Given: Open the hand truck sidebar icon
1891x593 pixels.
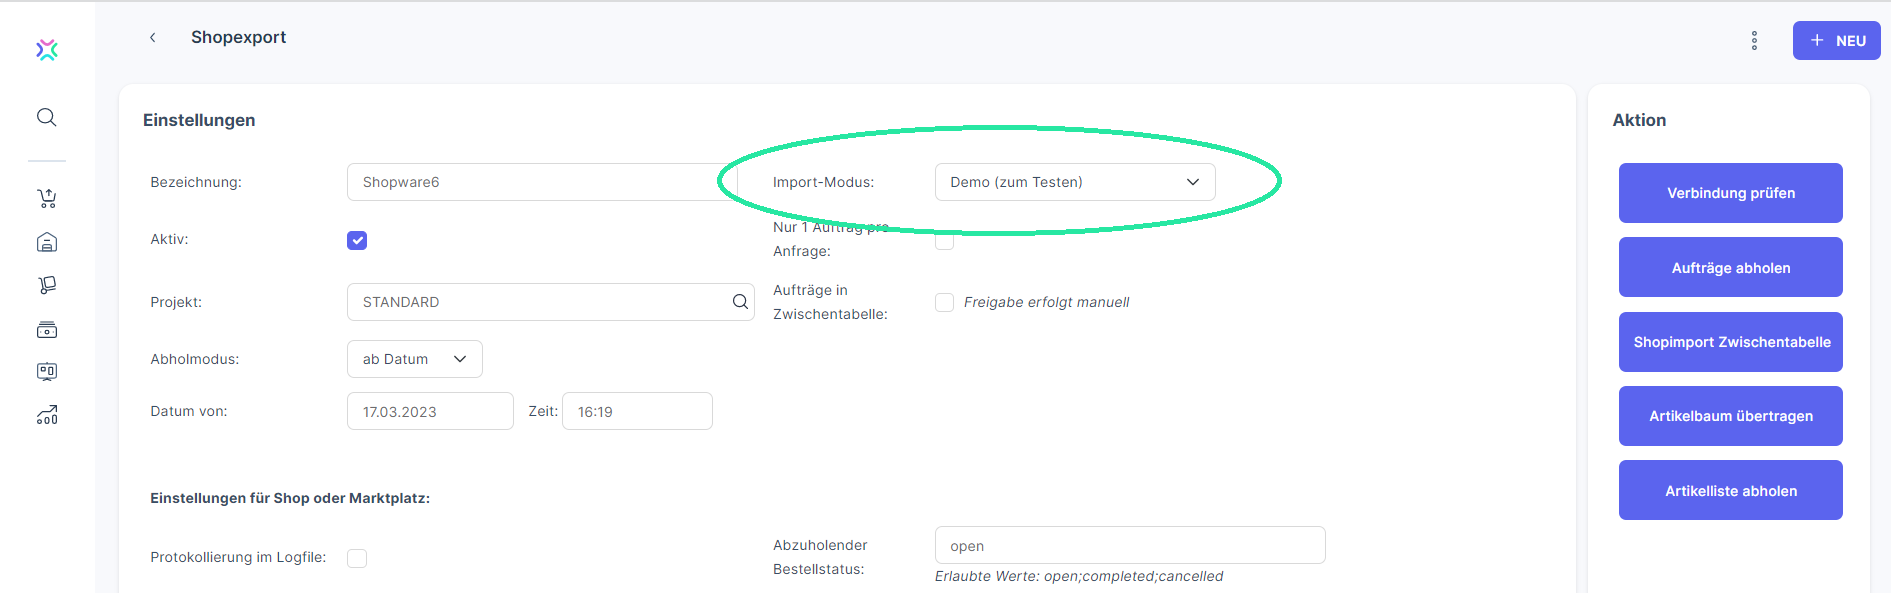Looking at the screenshot, I should click(x=47, y=286).
